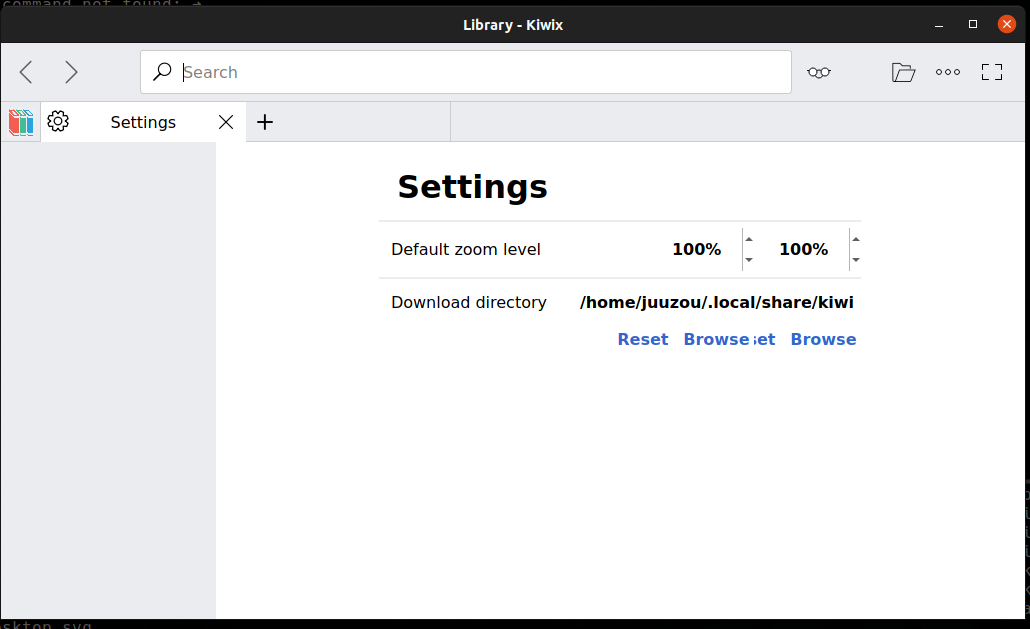Reset the download directory
Screen dimensions: 1030x629
click(642, 339)
